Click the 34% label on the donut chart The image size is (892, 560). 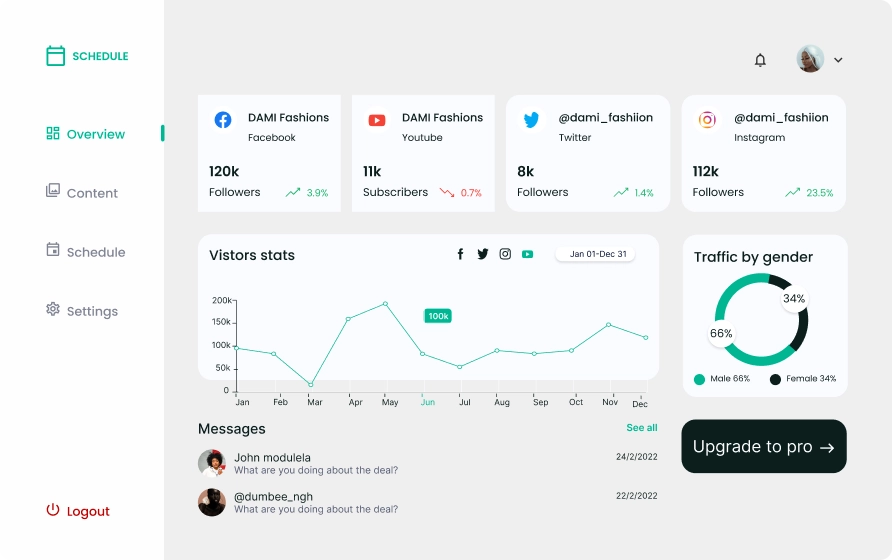[x=794, y=299]
